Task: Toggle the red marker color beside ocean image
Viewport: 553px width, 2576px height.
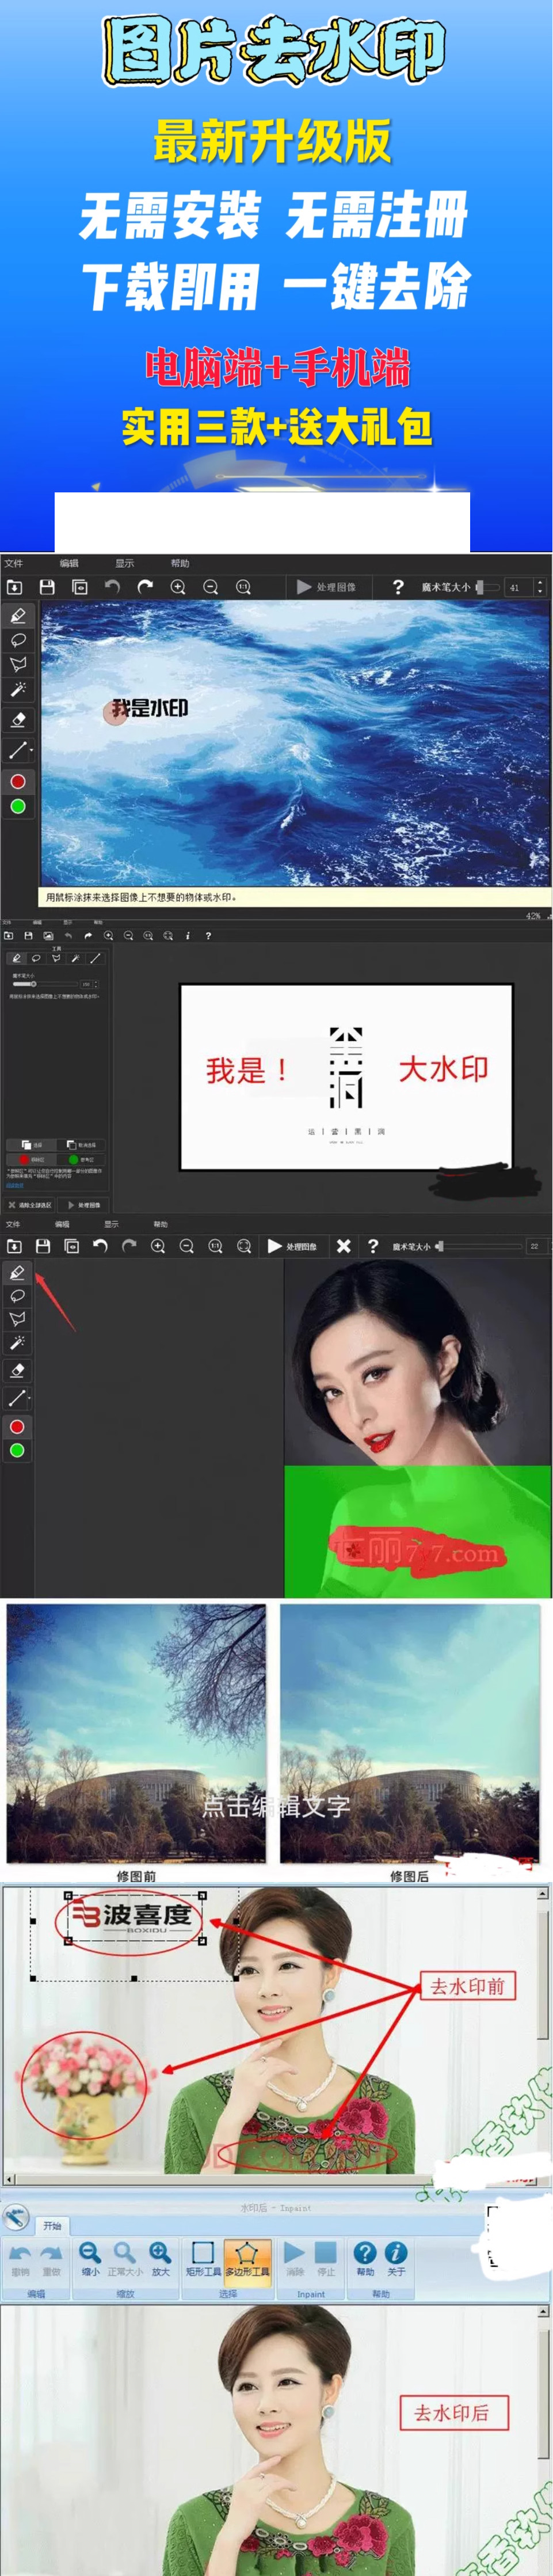Action: coord(18,781)
